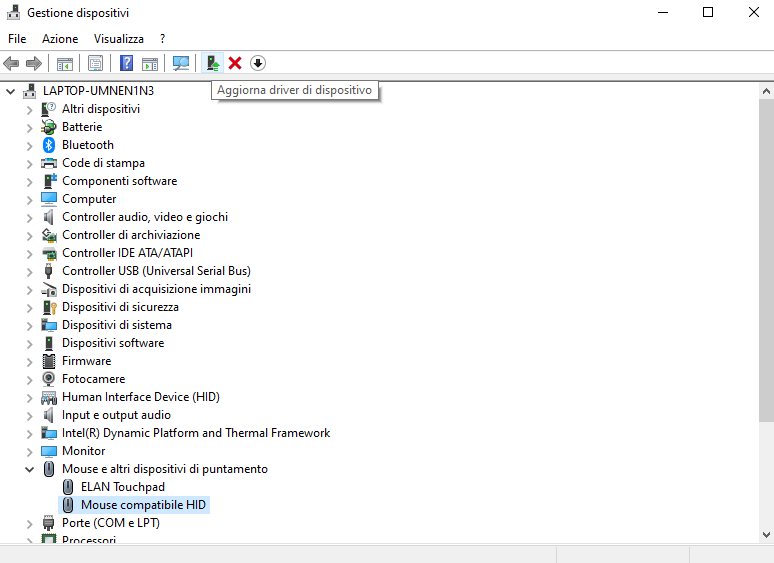The height and width of the screenshot is (563, 774).
Task: Select Mouse compatibile HID device
Action: pos(143,505)
